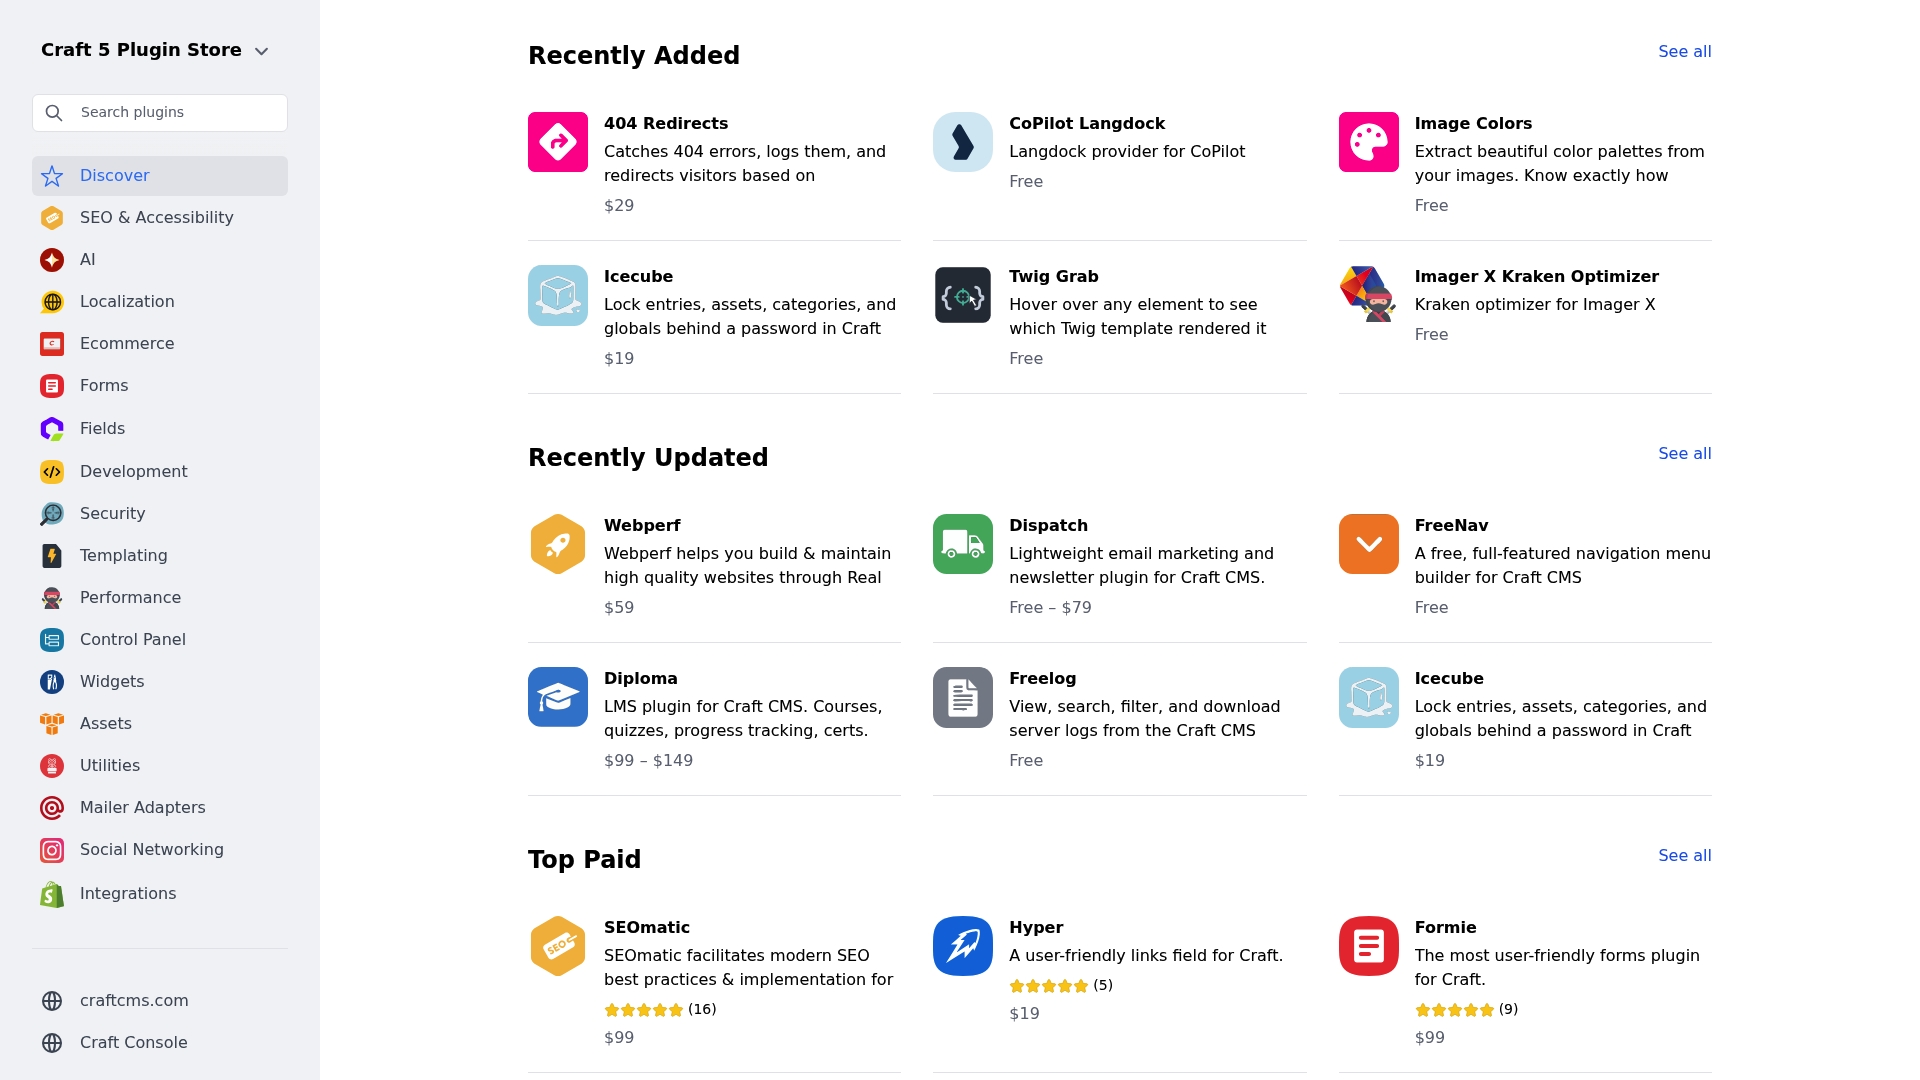1920x1080 pixels.
Task: Select the Twig Grab plugin icon
Action: (x=963, y=295)
